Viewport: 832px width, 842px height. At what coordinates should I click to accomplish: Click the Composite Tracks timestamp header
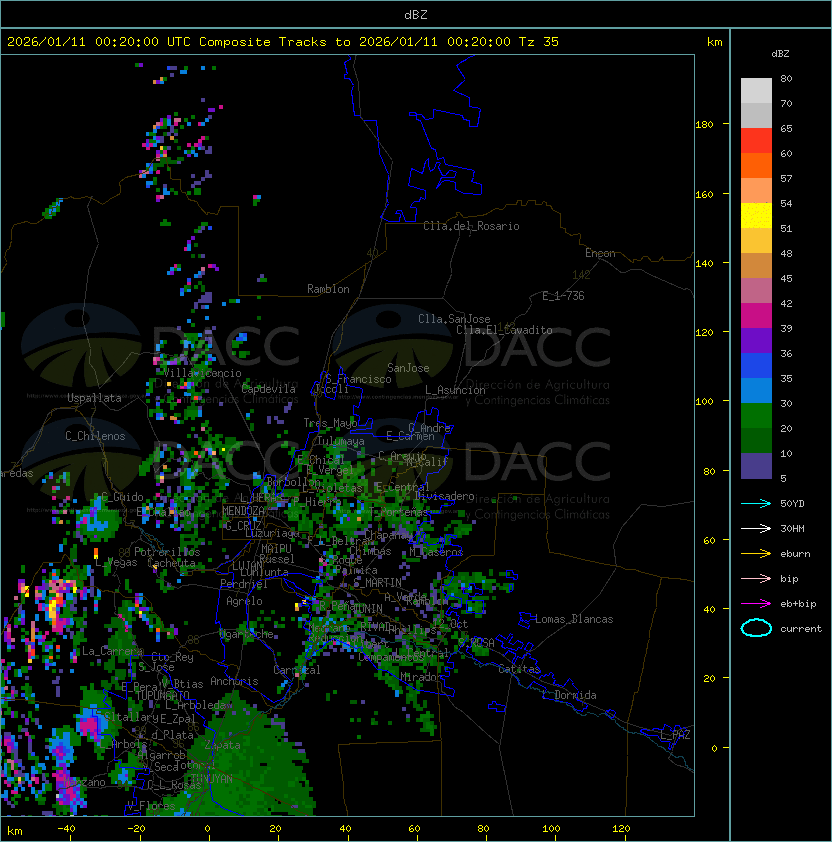click(x=283, y=42)
